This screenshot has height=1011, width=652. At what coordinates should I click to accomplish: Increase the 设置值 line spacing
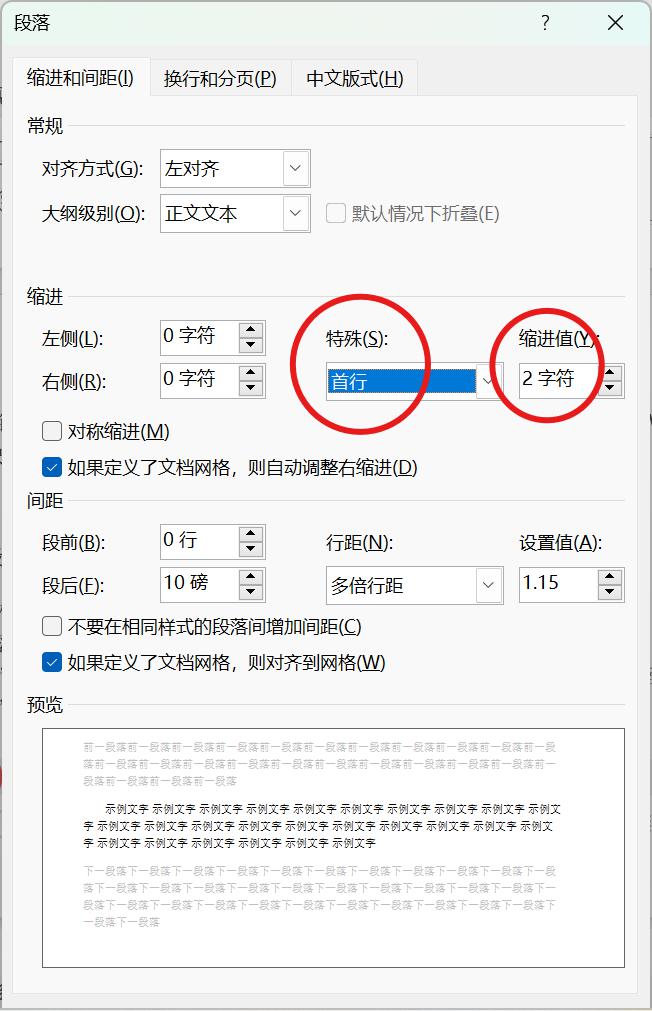click(x=610, y=576)
